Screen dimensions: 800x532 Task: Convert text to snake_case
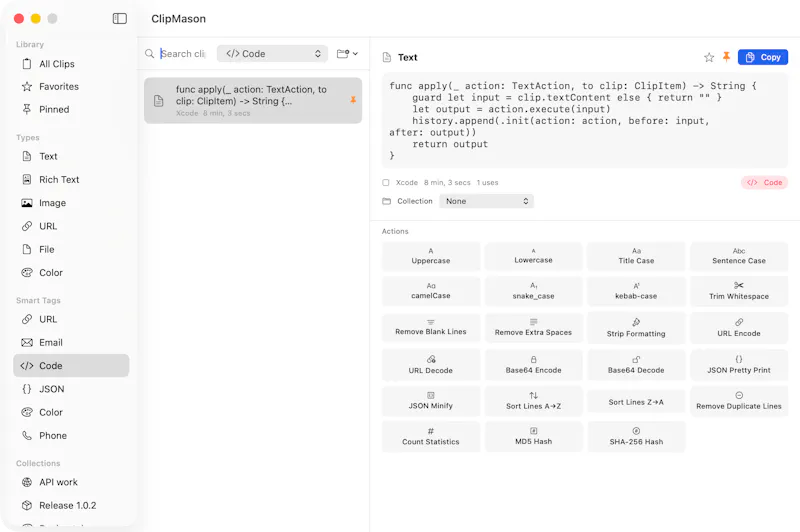coord(533,291)
